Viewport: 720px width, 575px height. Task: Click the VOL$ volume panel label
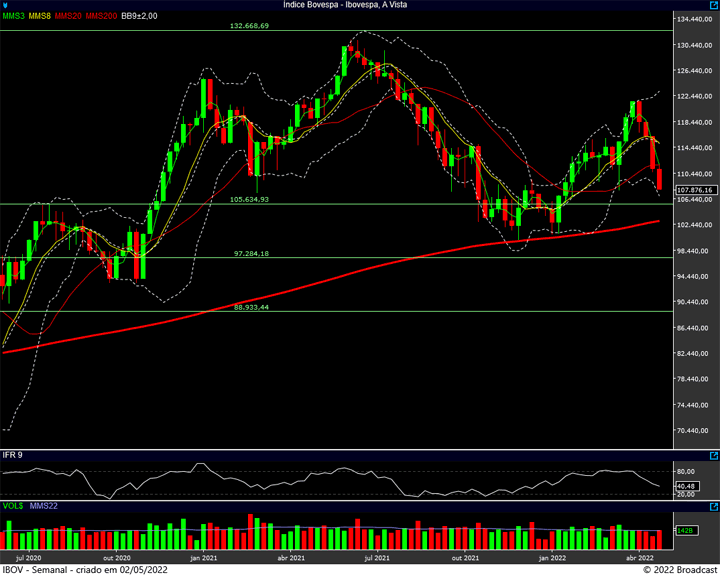click(x=14, y=507)
